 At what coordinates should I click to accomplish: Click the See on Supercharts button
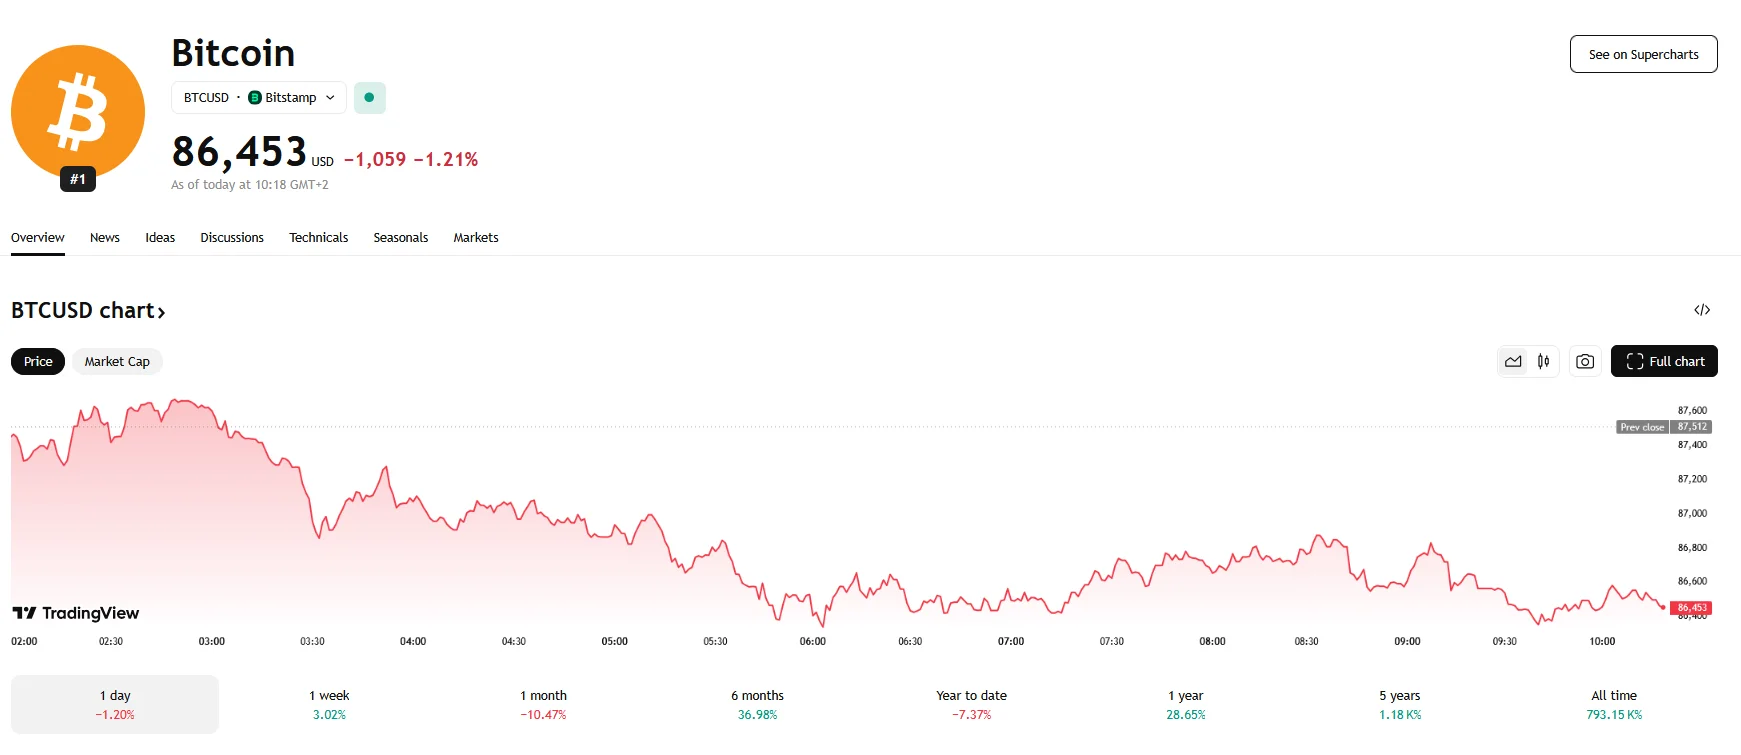tap(1643, 54)
